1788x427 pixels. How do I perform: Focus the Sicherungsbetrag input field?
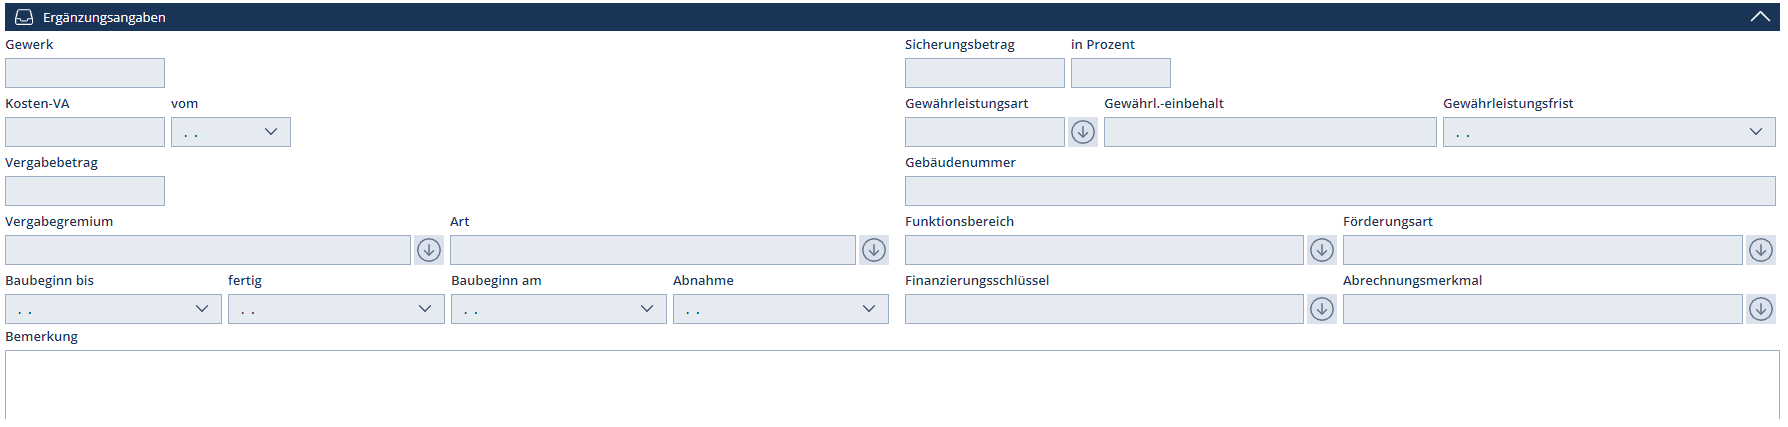pyautogui.click(x=984, y=73)
